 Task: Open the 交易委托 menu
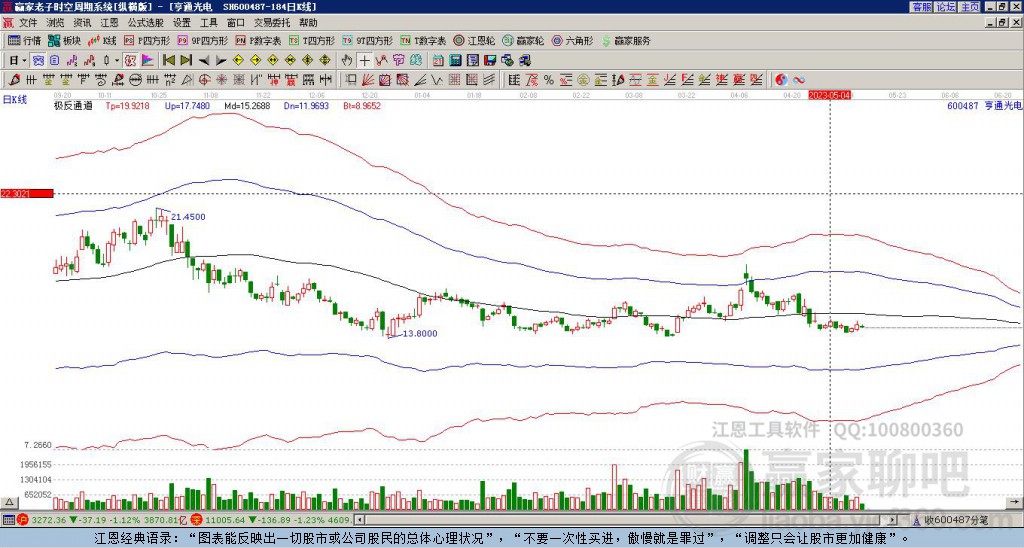pyautogui.click(x=272, y=23)
